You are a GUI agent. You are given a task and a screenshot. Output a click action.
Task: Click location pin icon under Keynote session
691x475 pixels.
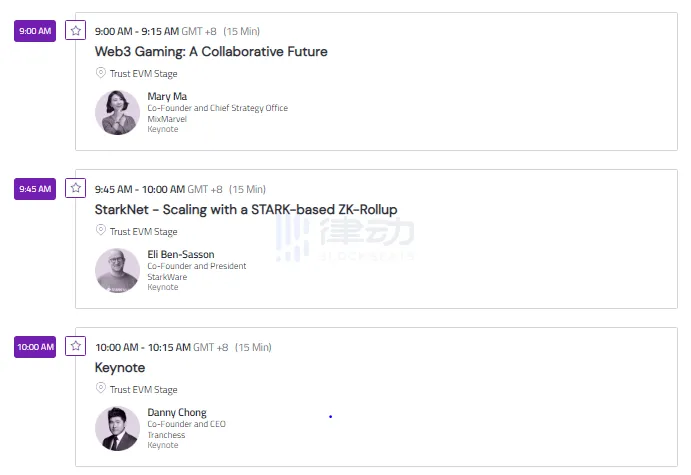tap(100, 389)
